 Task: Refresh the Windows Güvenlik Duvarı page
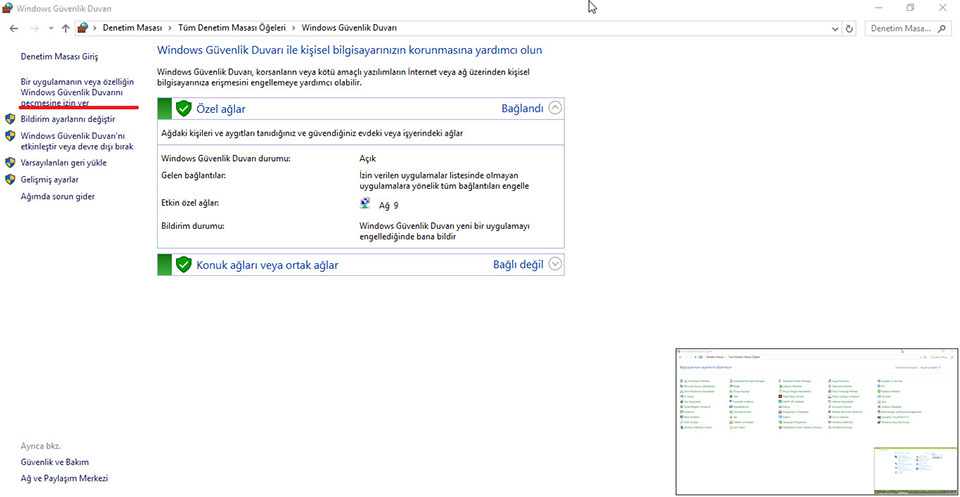click(849, 29)
